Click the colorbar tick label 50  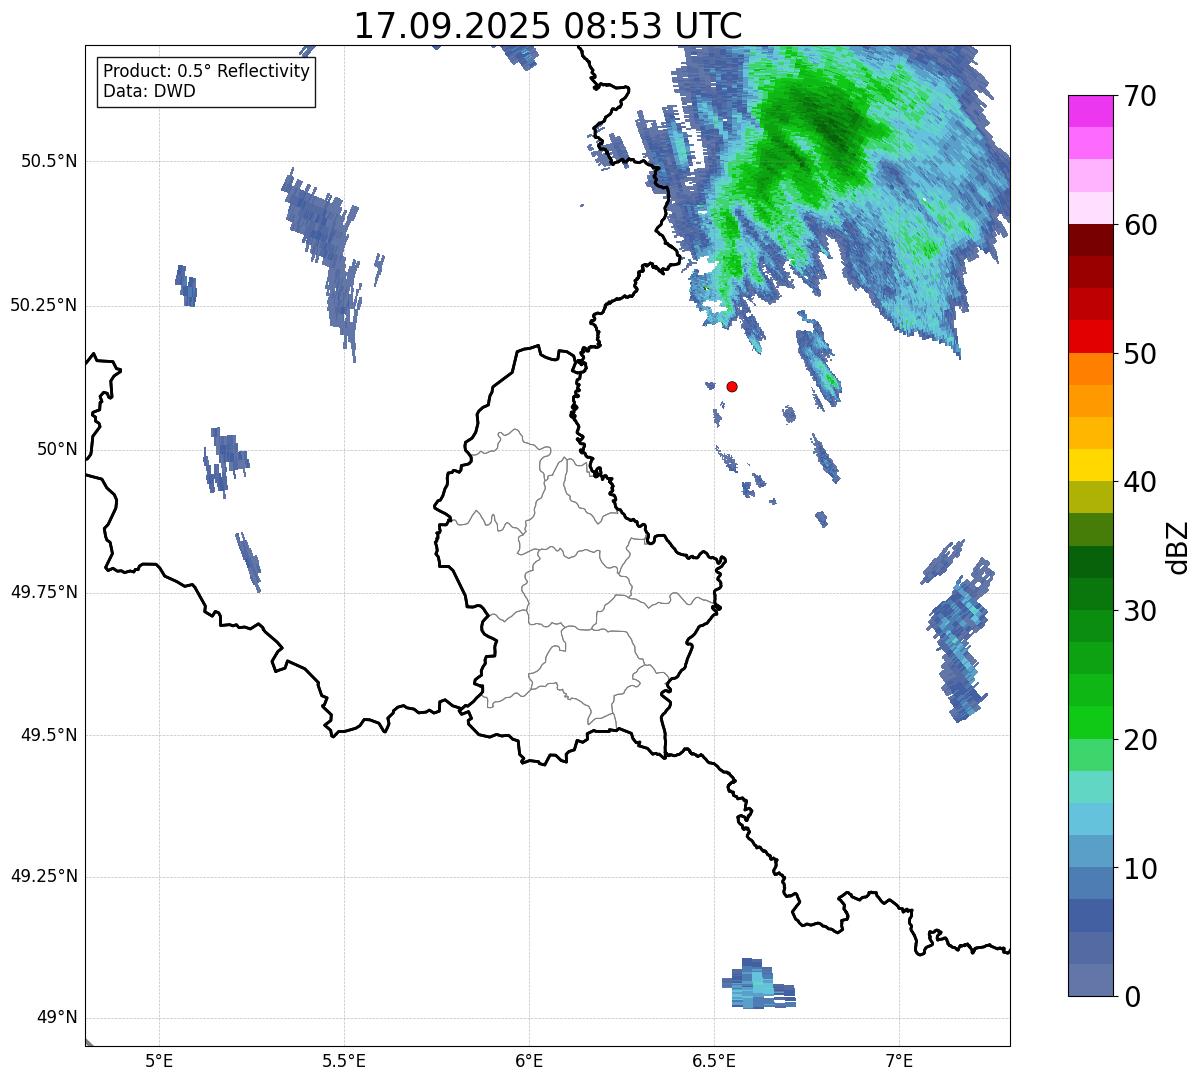point(1140,354)
